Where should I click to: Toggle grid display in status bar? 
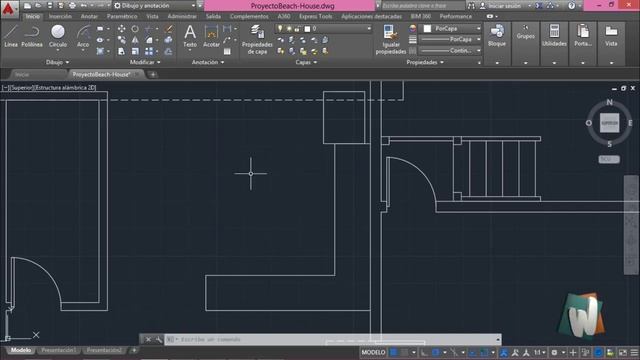coord(394,352)
